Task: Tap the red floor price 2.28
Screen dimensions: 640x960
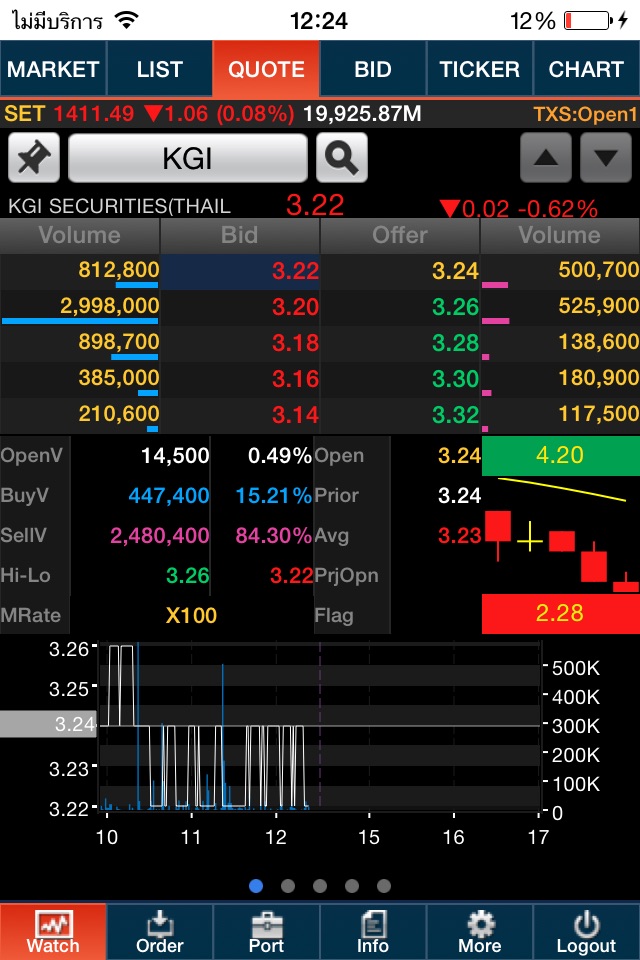Action: 560,613
